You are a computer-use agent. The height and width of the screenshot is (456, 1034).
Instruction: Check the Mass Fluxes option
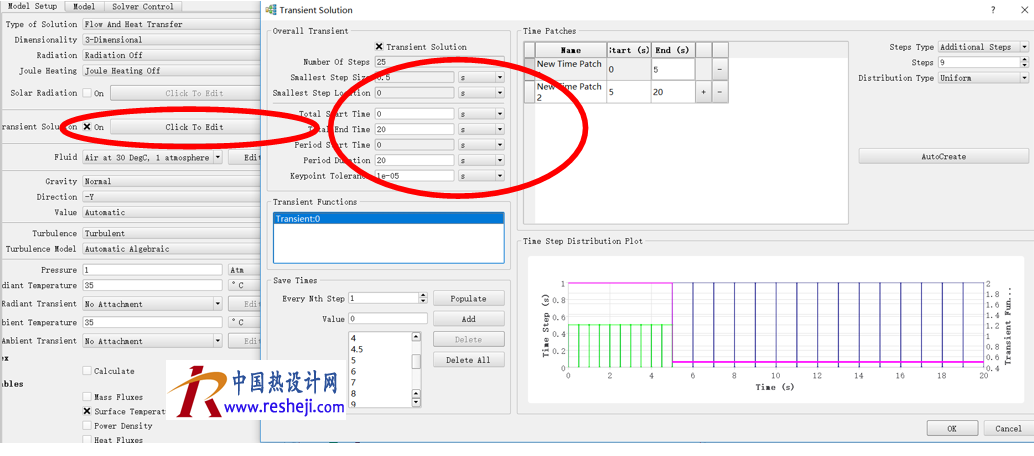(x=87, y=397)
